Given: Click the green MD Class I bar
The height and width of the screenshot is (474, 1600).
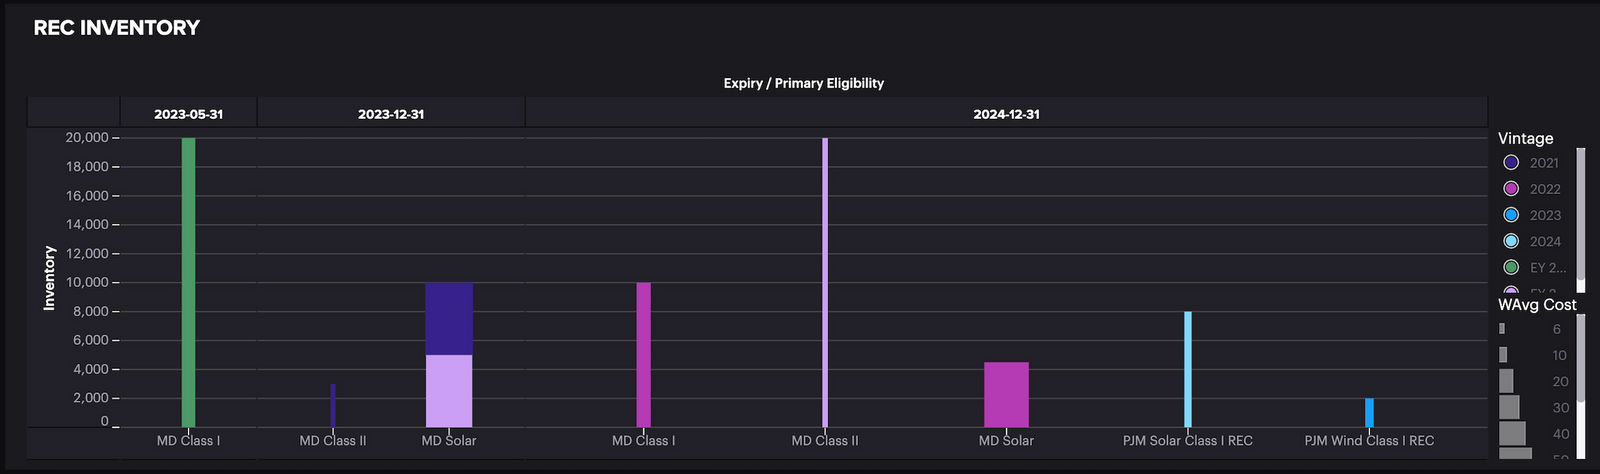Looking at the screenshot, I should [188, 282].
